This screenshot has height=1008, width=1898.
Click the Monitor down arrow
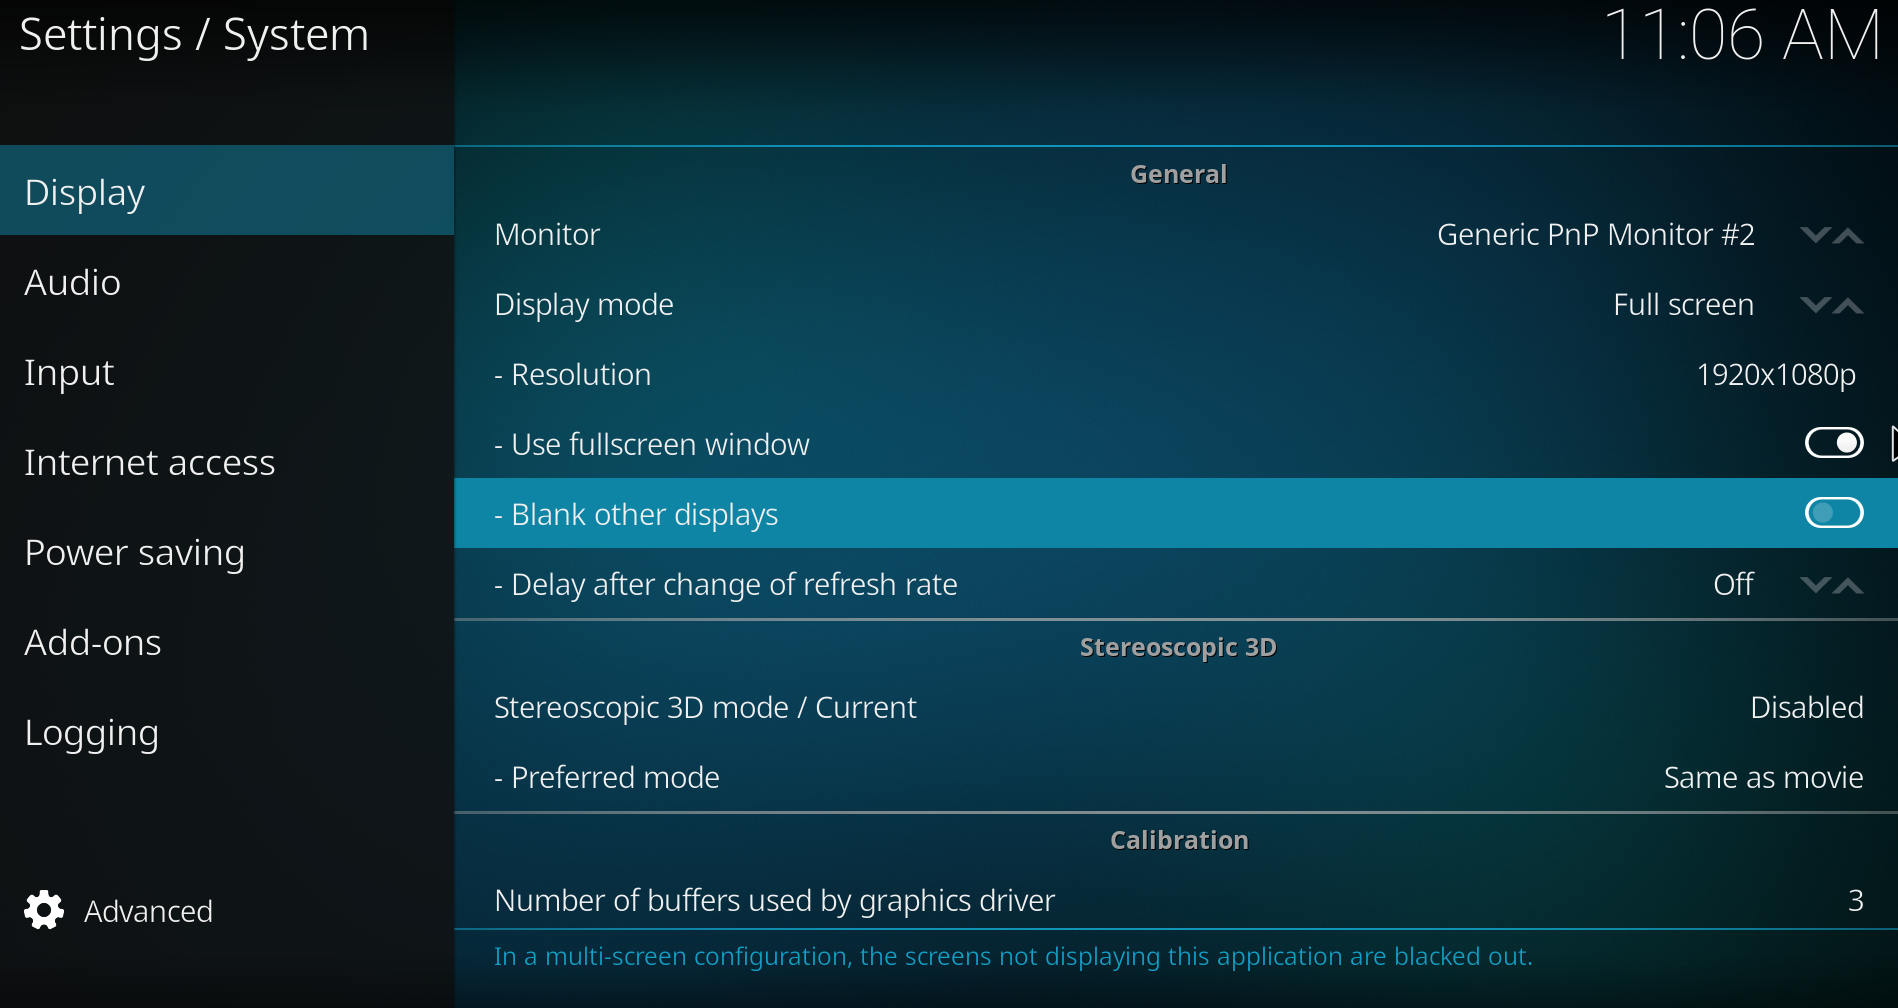pyautogui.click(x=1815, y=235)
